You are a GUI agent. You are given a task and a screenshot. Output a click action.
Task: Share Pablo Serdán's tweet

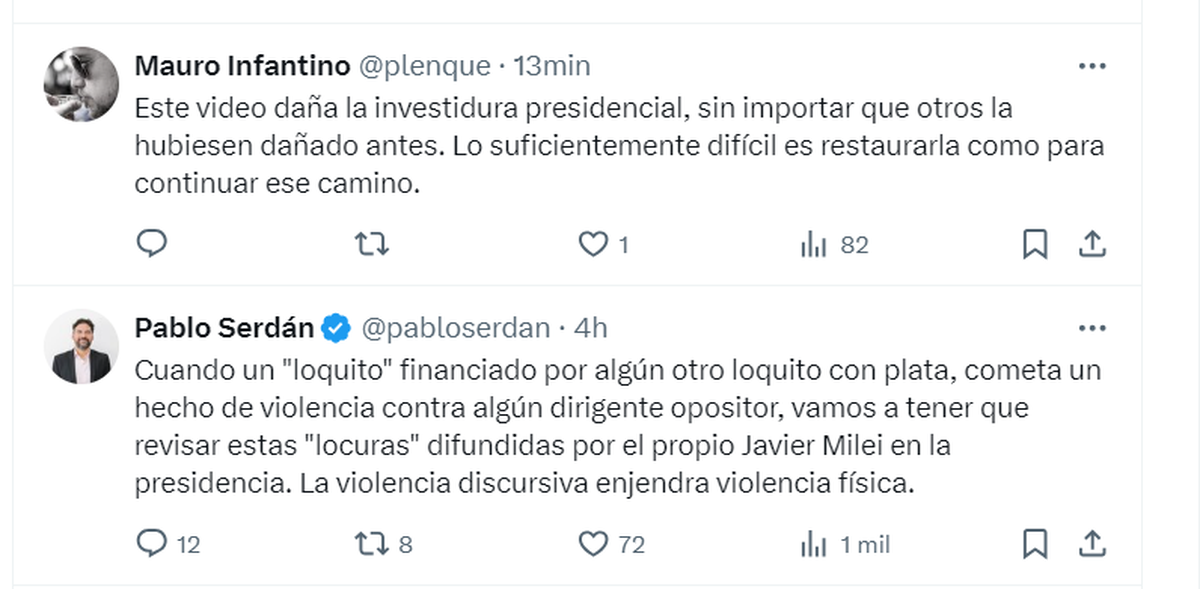1093,544
